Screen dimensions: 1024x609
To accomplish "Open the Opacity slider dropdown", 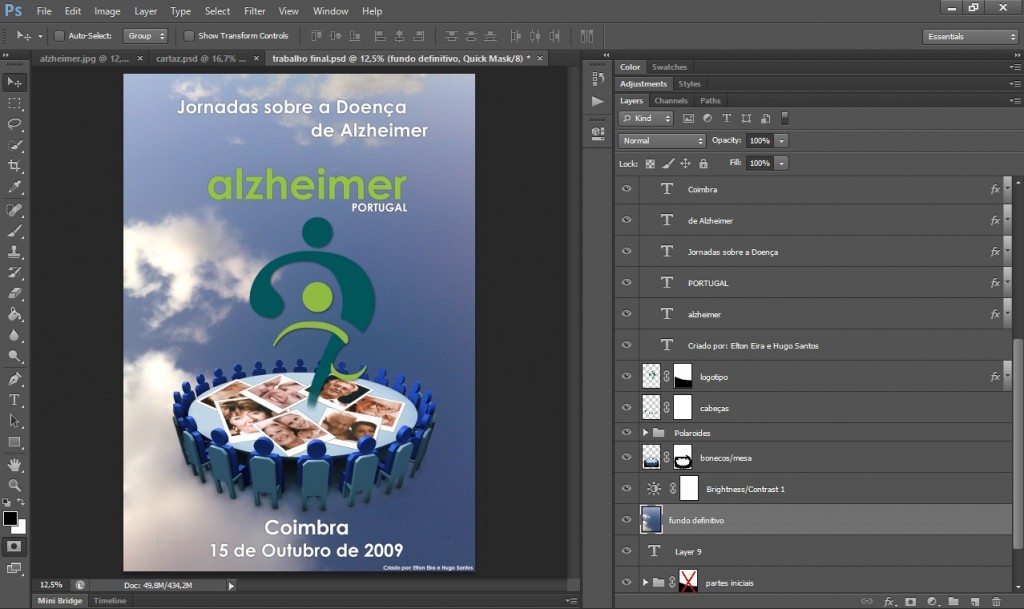I will coord(781,140).
